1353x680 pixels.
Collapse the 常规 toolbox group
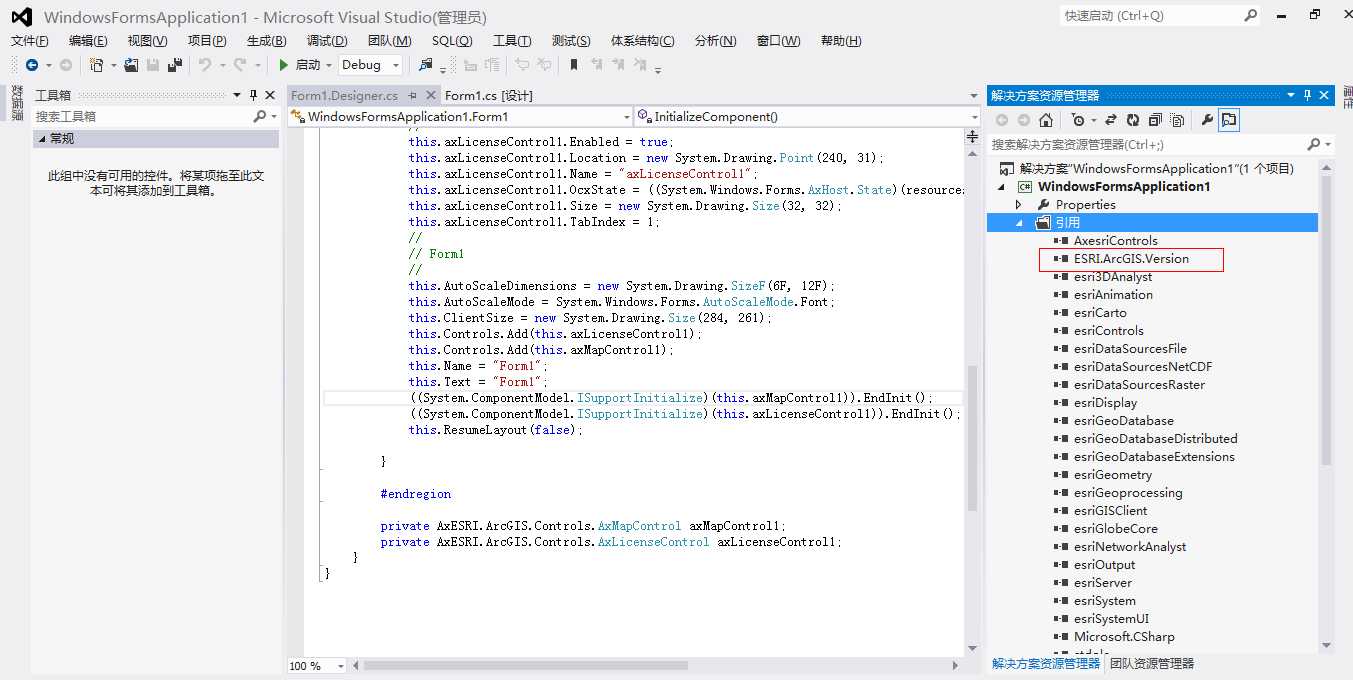pyautogui.click(x=42, y=139)
